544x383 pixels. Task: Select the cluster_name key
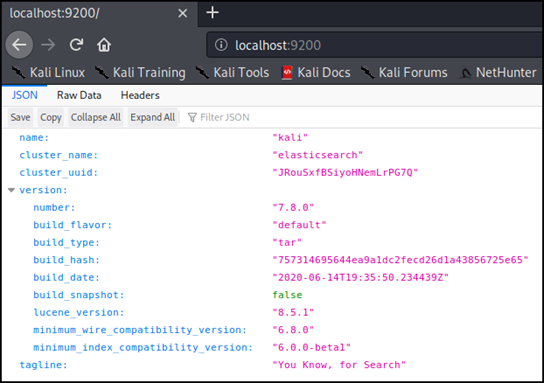[x=59, y=155]
